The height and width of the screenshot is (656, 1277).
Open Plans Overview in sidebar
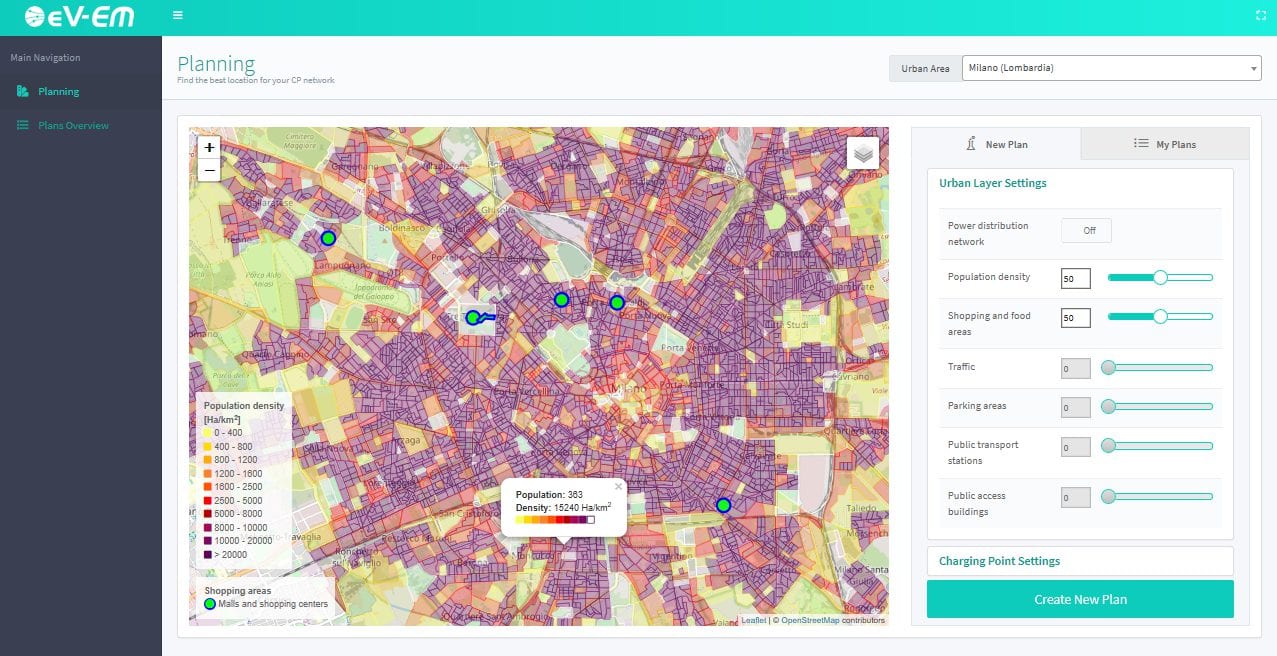73,126
